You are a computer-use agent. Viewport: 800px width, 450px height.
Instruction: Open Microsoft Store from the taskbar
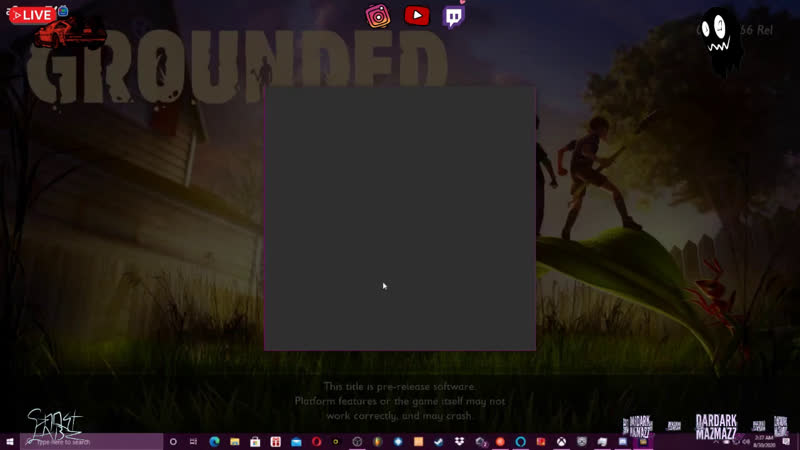pyautogui.click(x=255, y=442)
